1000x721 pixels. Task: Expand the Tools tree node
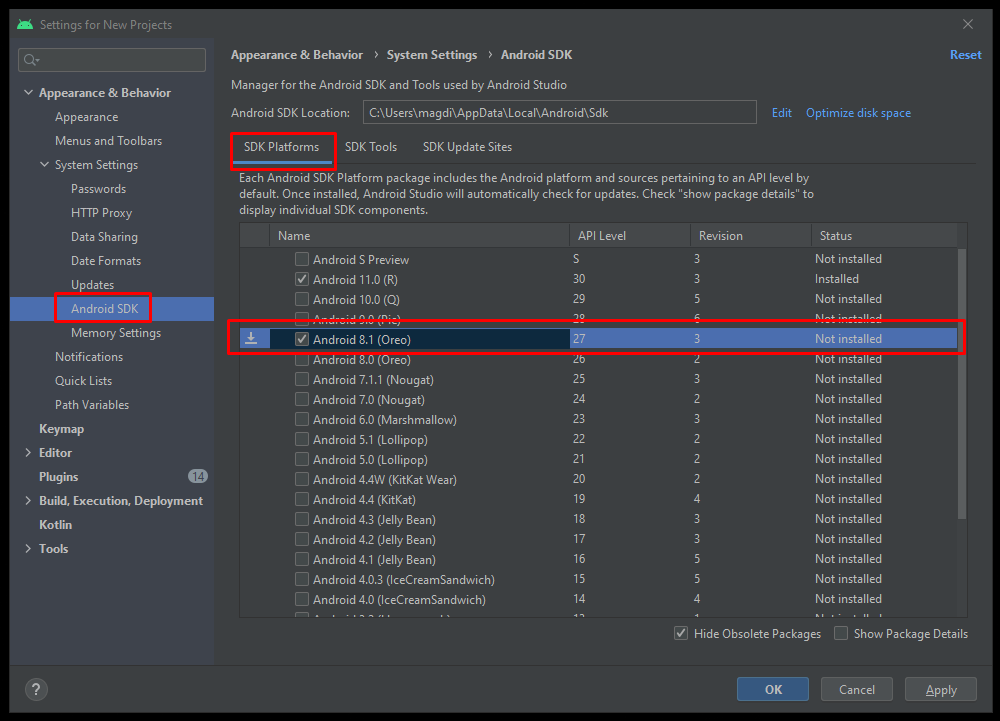click(28, 548)
